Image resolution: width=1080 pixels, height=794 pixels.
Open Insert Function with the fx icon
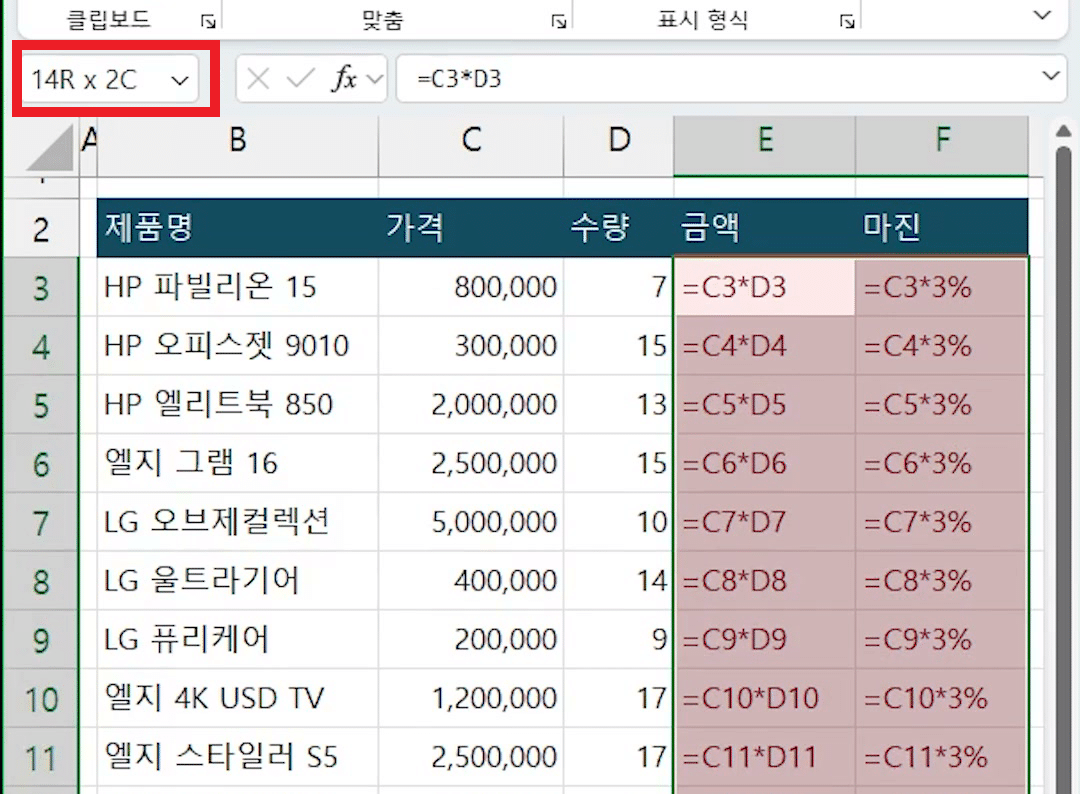344,79
